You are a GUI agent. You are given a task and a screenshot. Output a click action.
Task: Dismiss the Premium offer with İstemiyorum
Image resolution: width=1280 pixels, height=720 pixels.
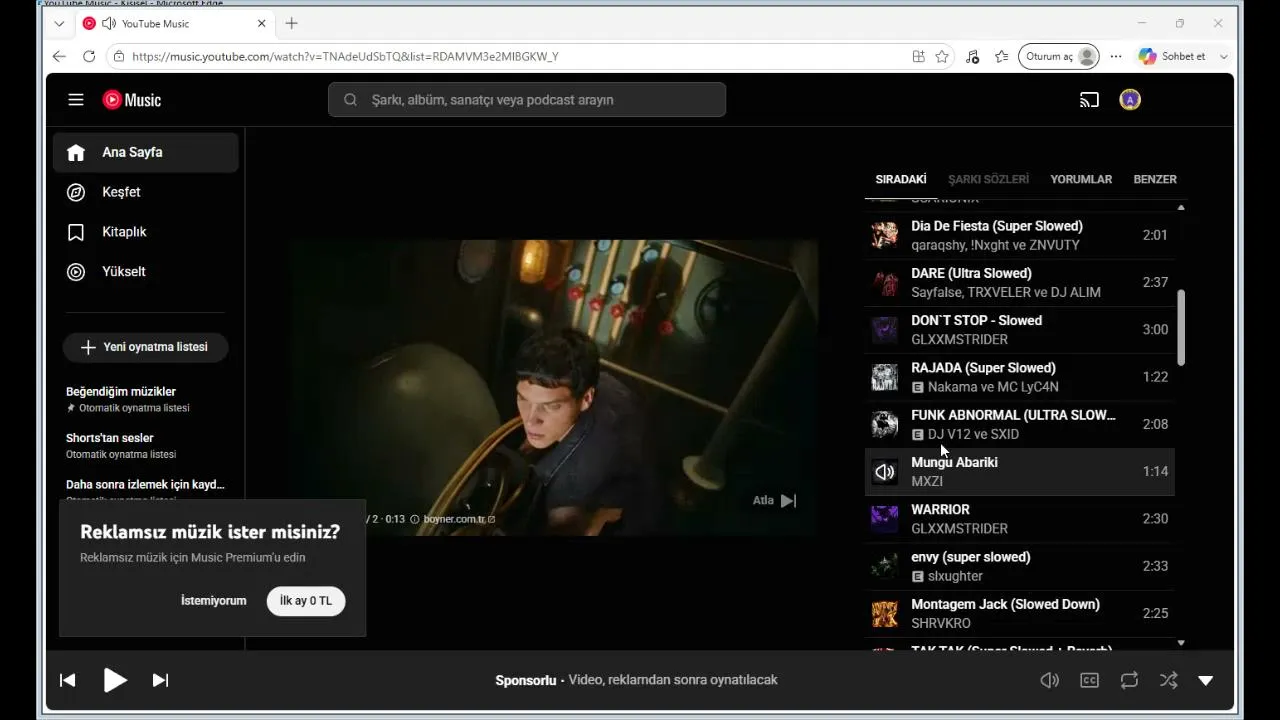click(x=213, y=601)
